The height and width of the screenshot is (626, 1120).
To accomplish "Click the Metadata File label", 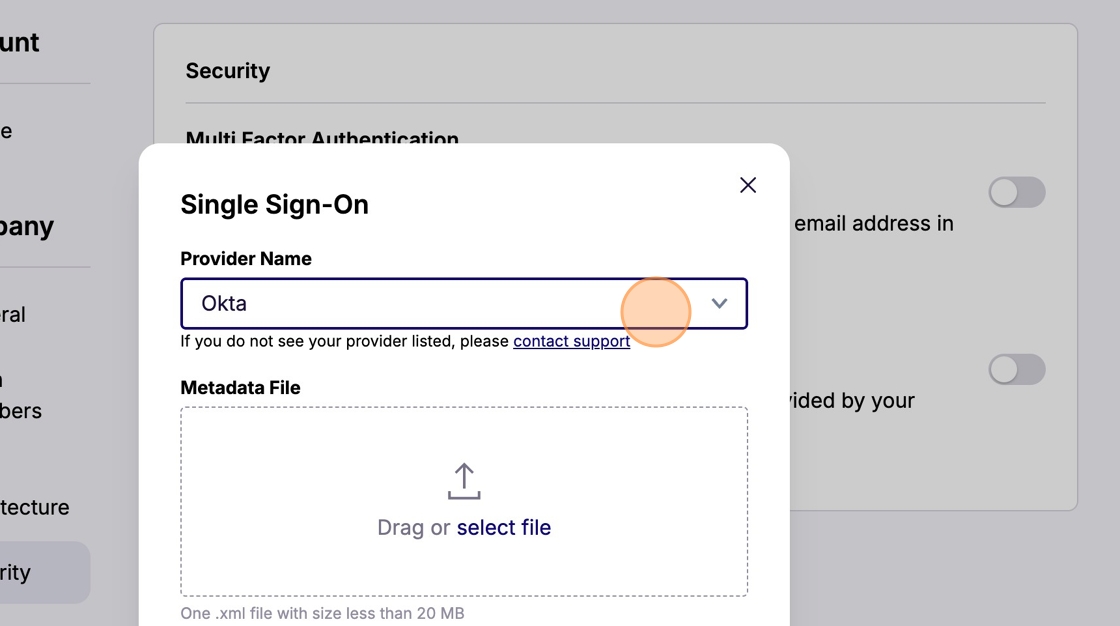I will click(240, 387).
